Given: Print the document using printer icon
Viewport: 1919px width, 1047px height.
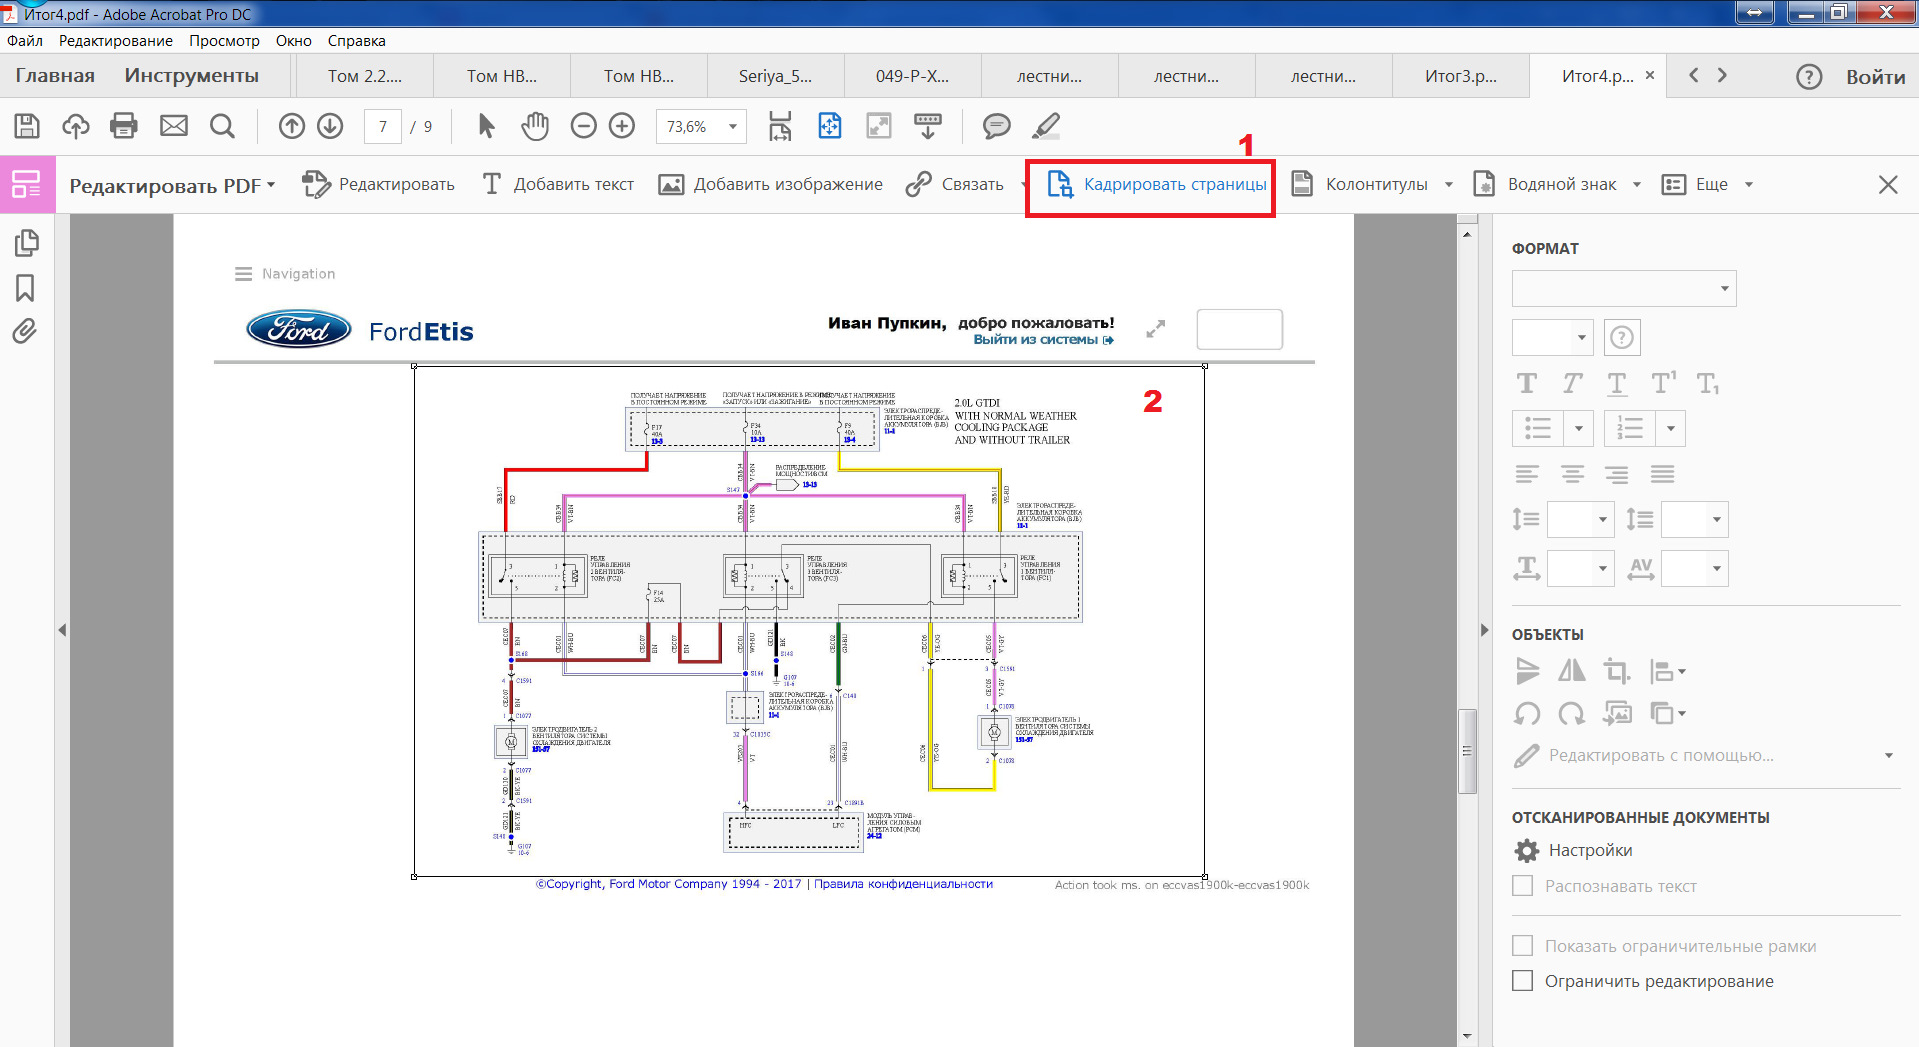Looking at the screenshot, I should (x=124, y=126).
